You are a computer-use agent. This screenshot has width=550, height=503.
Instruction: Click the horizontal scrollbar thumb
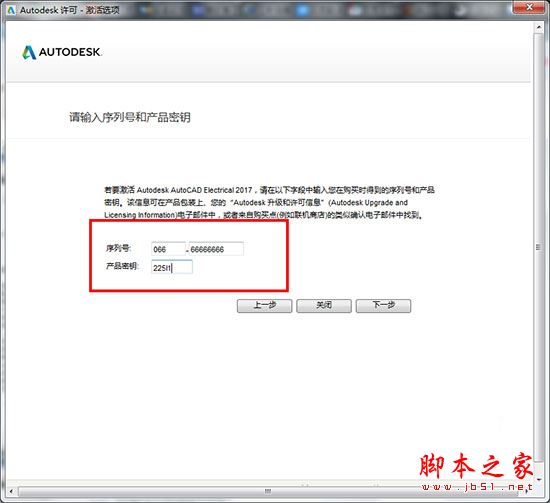268,491
